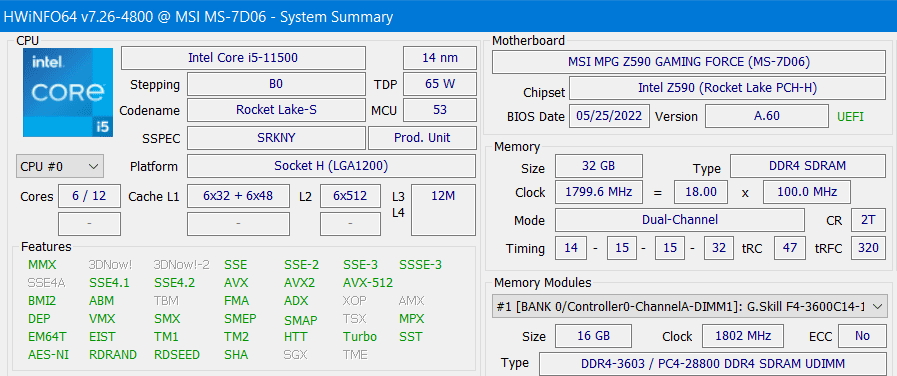Click the Memory Type value DDR4 SDRAM
897x376 pixels.
807,166
